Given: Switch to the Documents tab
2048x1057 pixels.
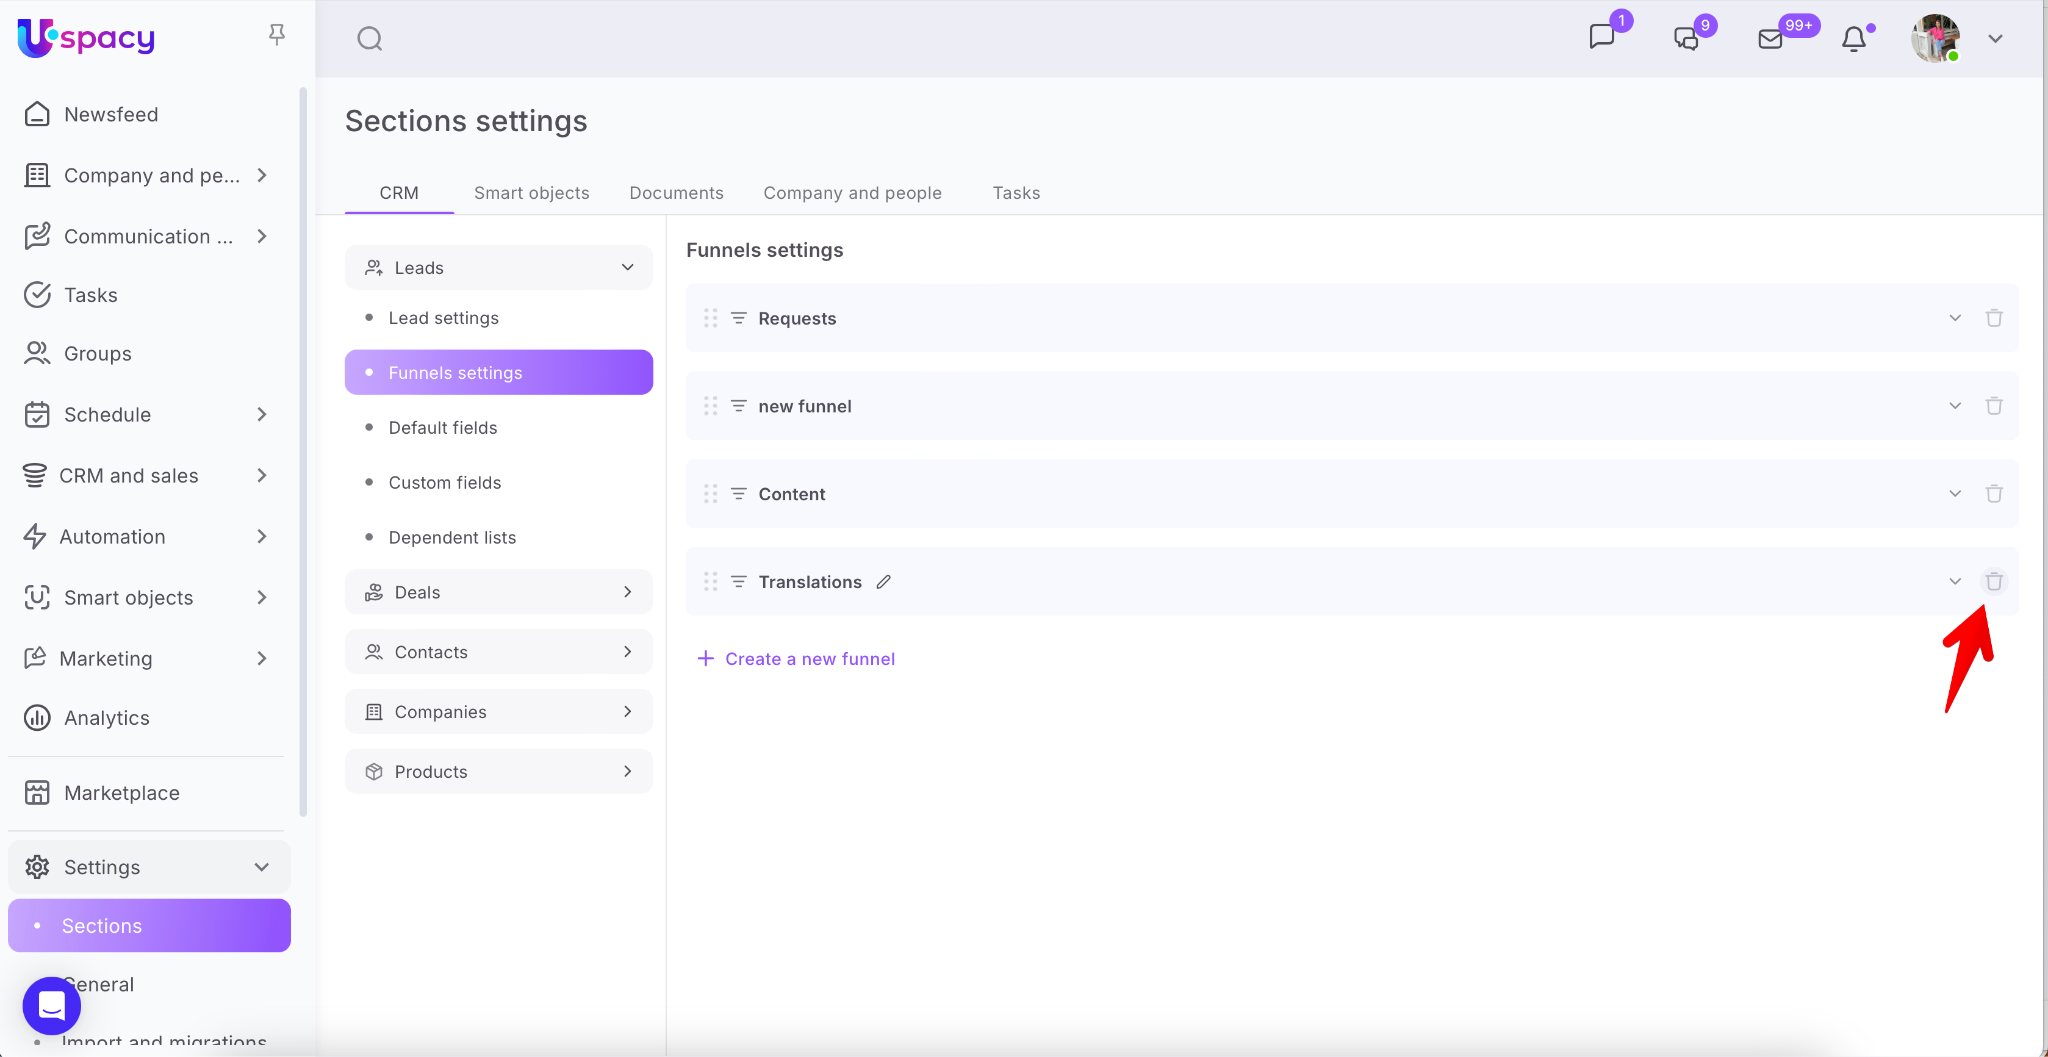Looking at the screenshot, I should tap(676, 193).
